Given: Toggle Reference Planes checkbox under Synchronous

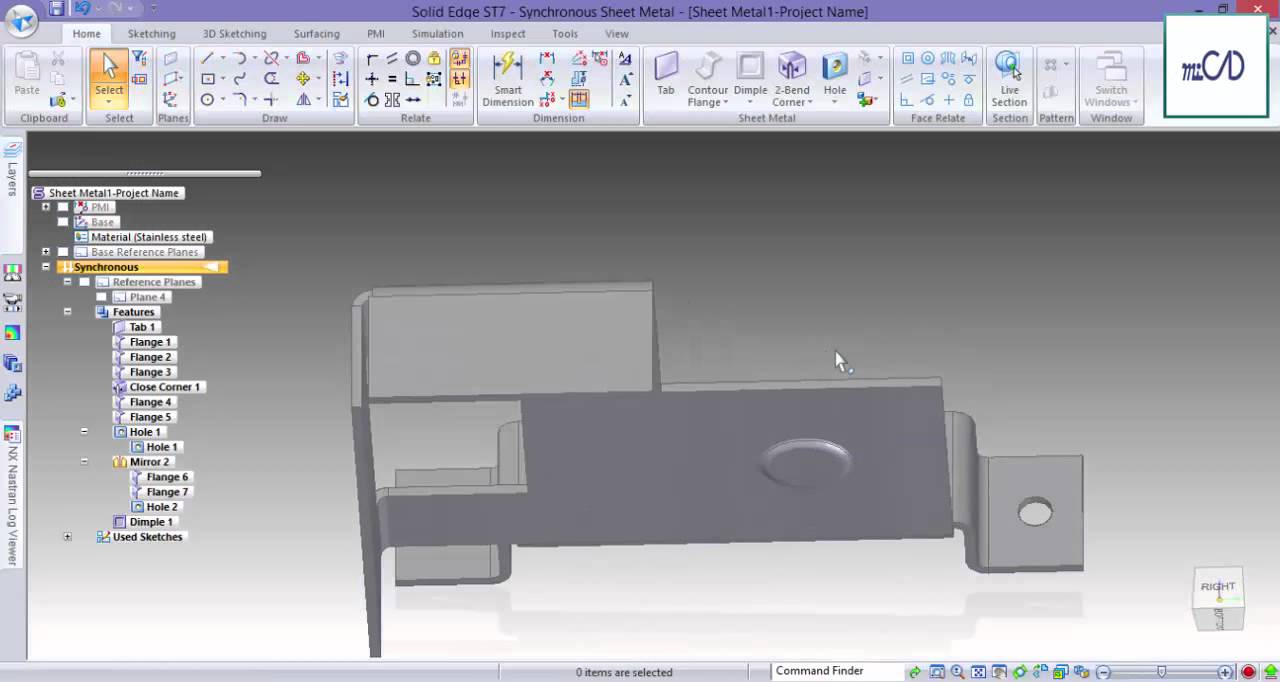Looking at the screenshot, I should coord(85,282).
